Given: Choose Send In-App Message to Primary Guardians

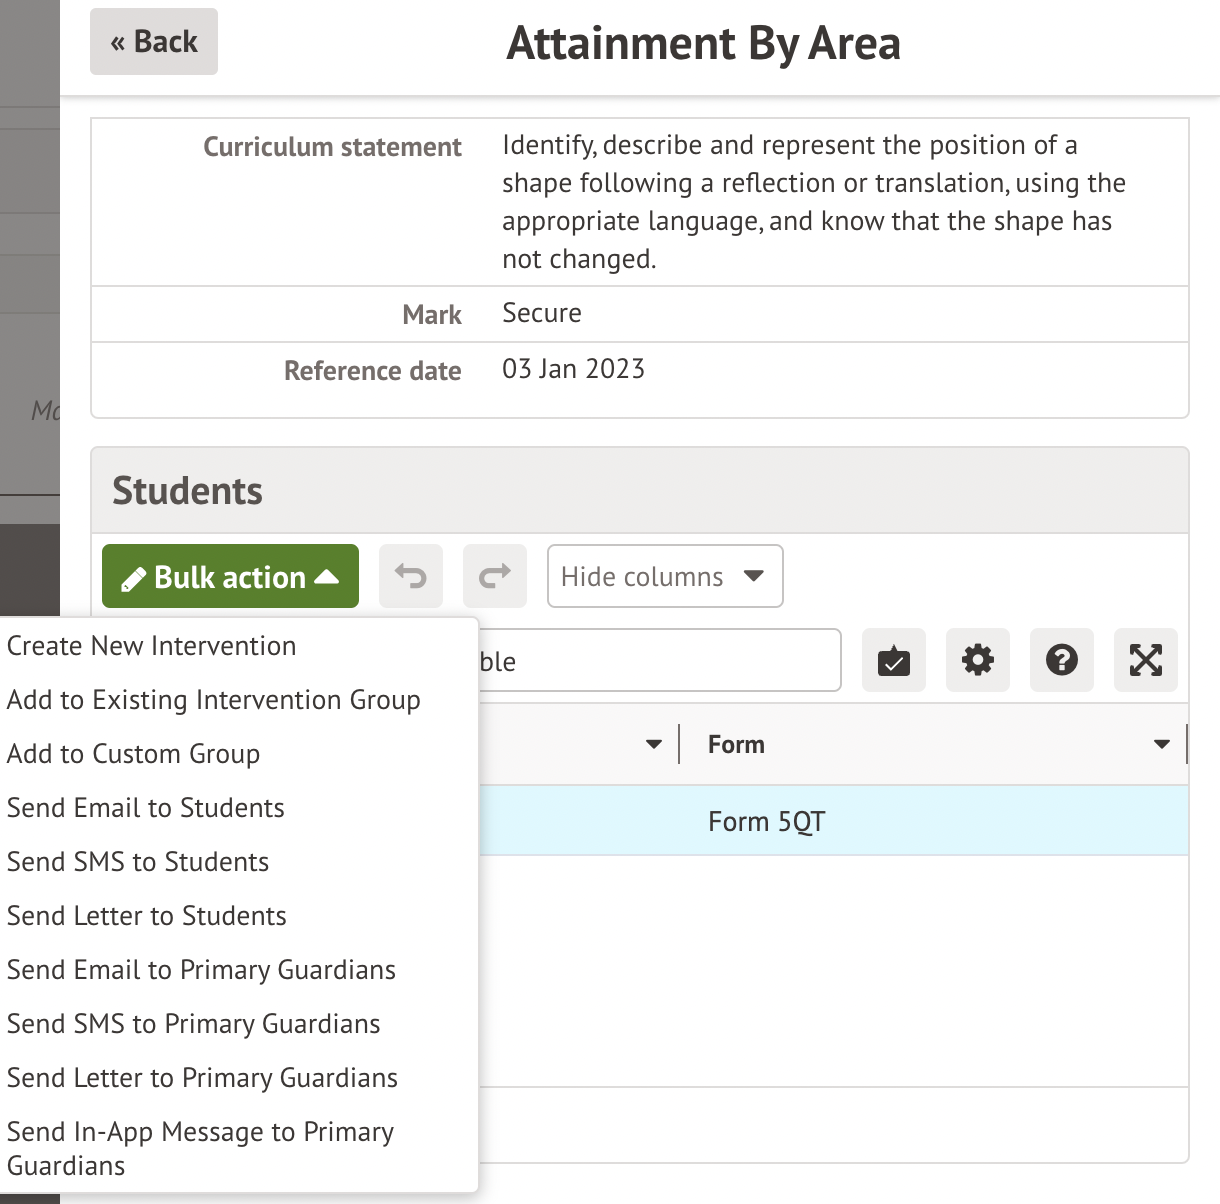Looking at the screenshot, I should click(x=200, y=1148).
